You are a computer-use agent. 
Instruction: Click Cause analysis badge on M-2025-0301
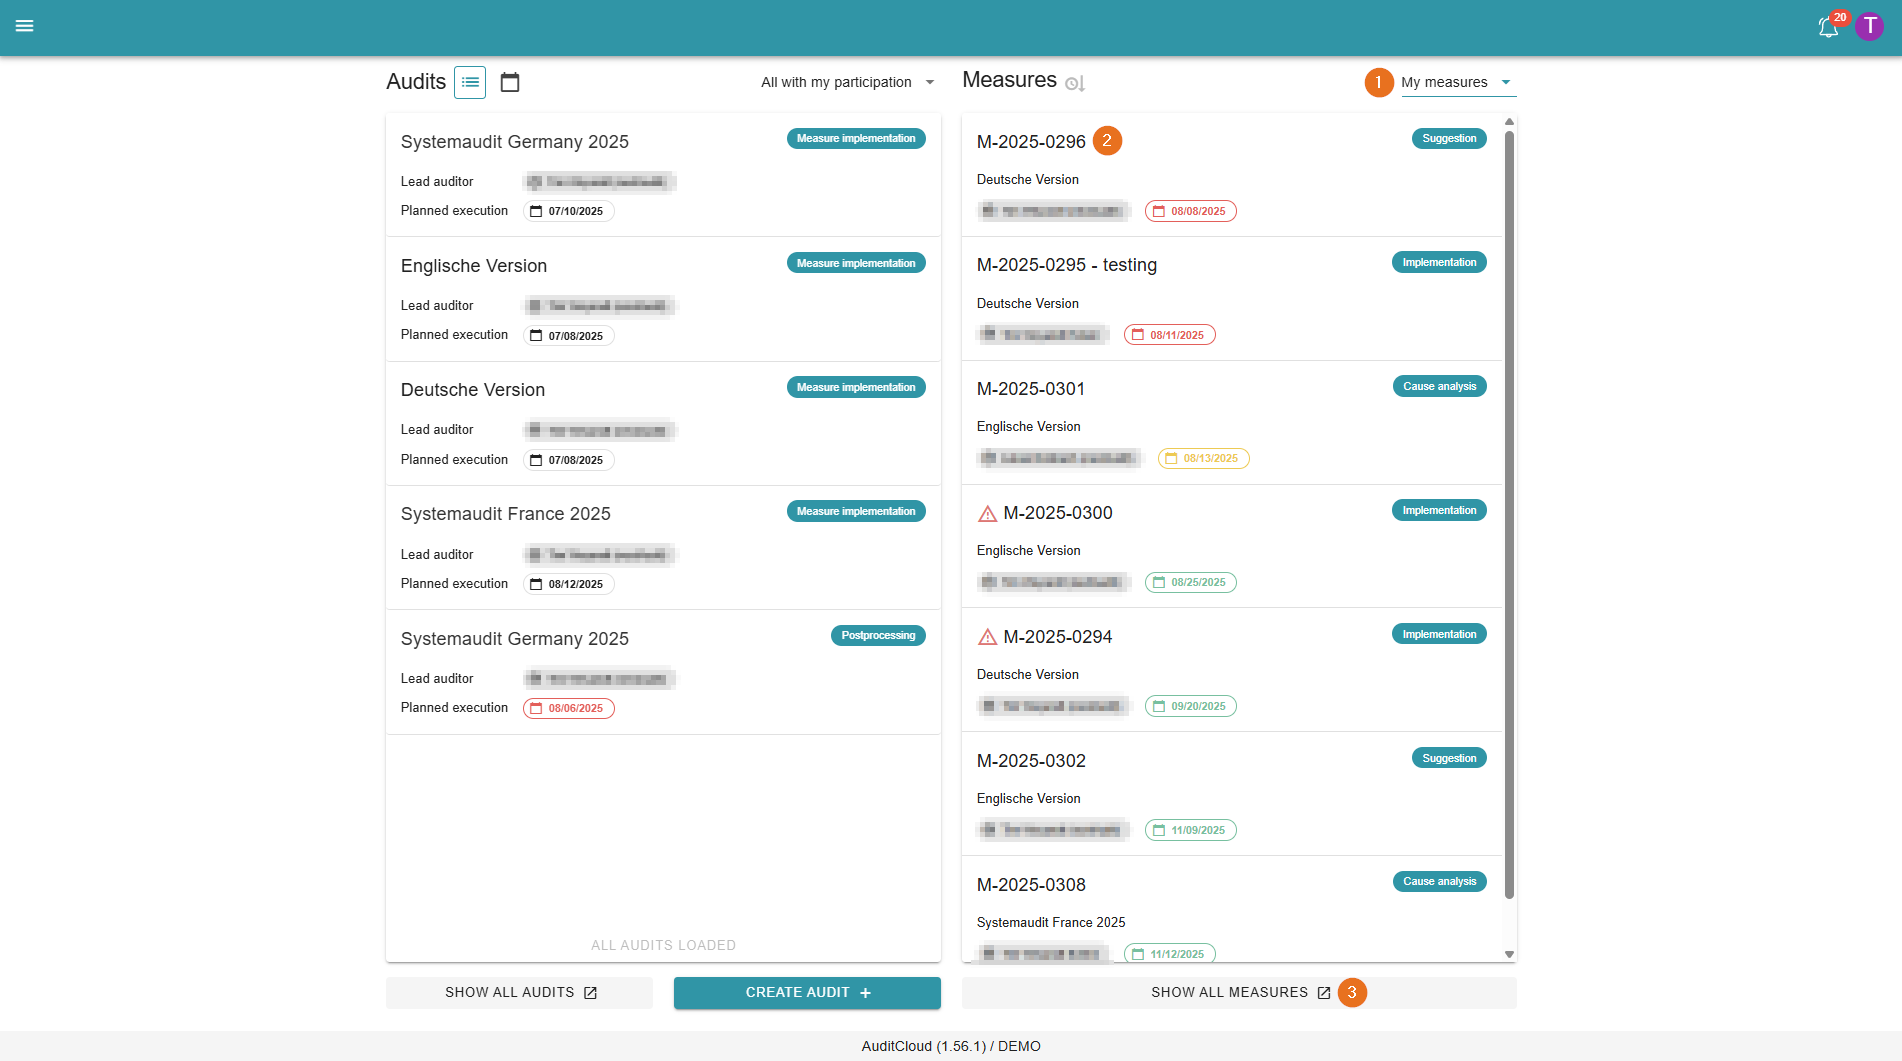(1439, 387)
